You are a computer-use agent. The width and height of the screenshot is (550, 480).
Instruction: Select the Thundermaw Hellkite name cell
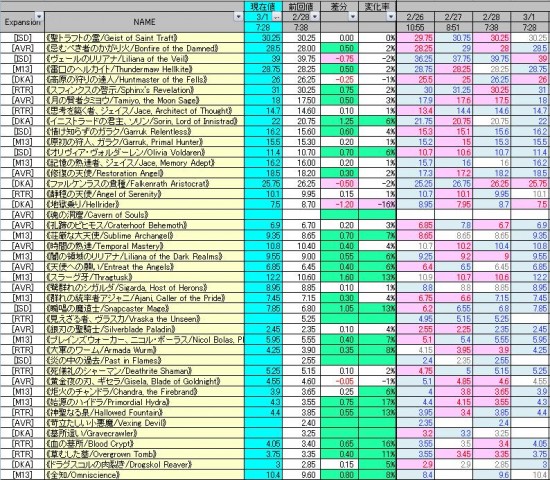point(144,69)
